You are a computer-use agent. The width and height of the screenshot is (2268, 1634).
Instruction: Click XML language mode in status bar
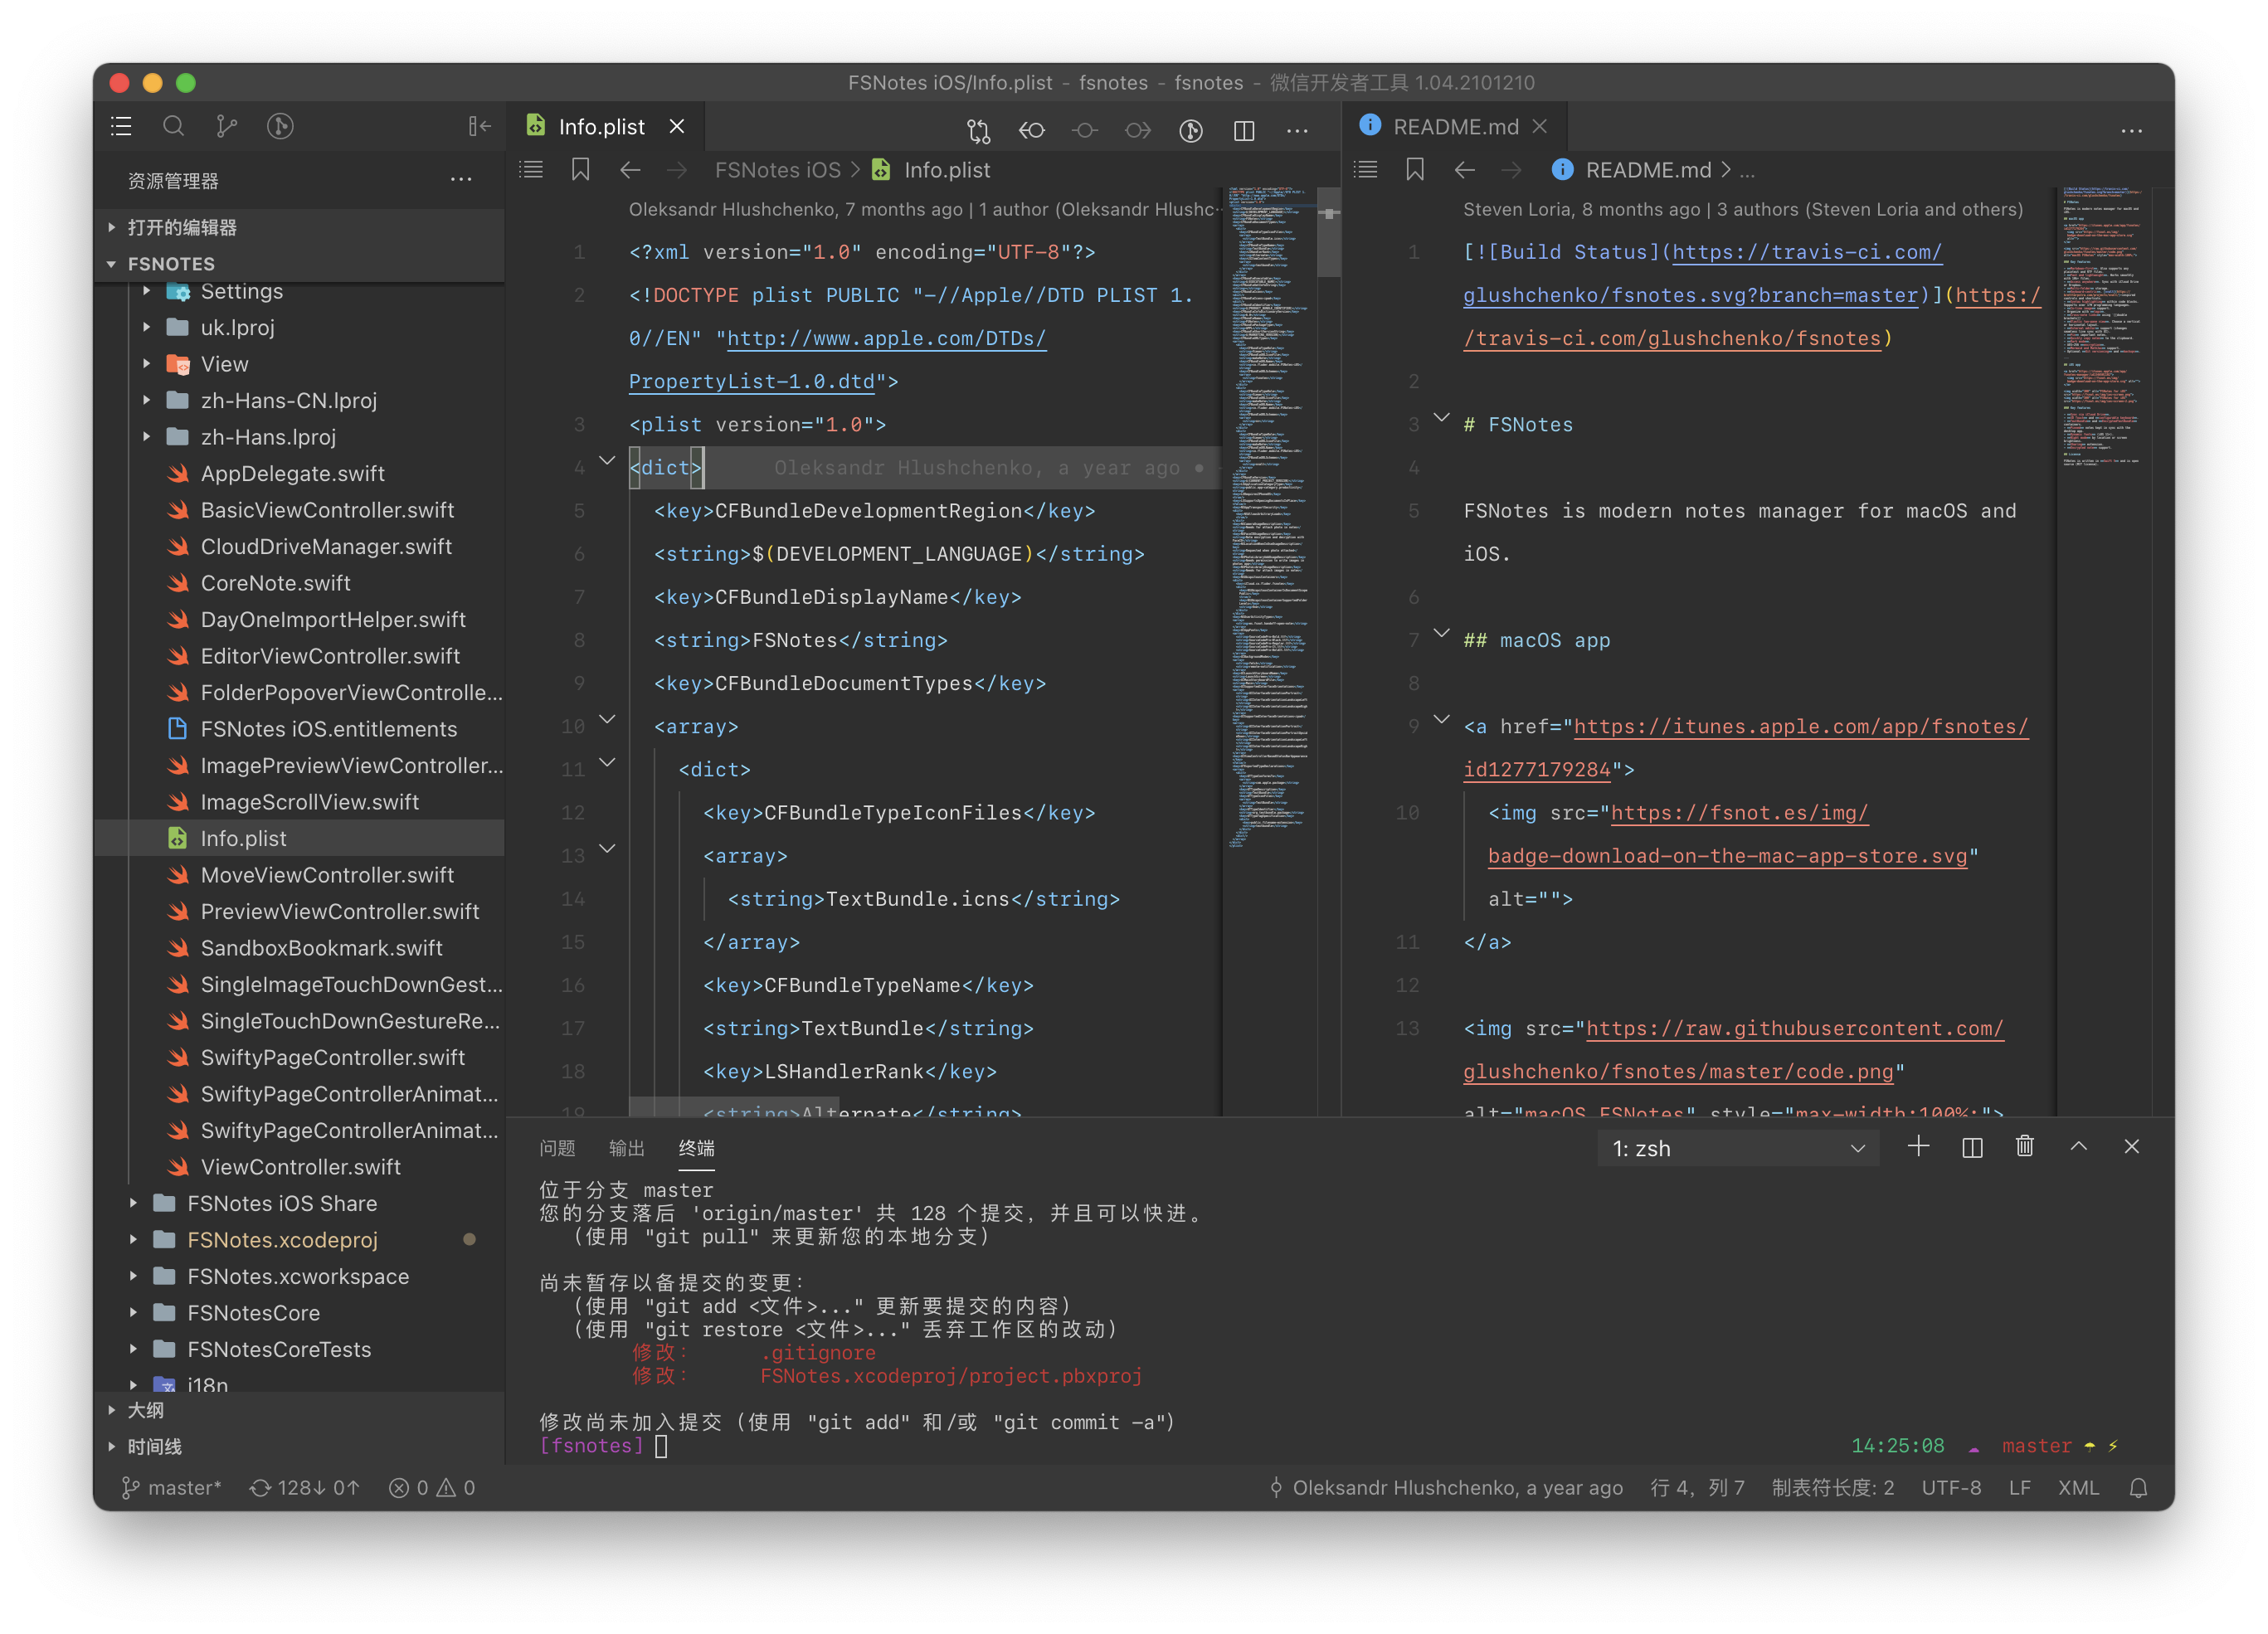[2078, 1488]
